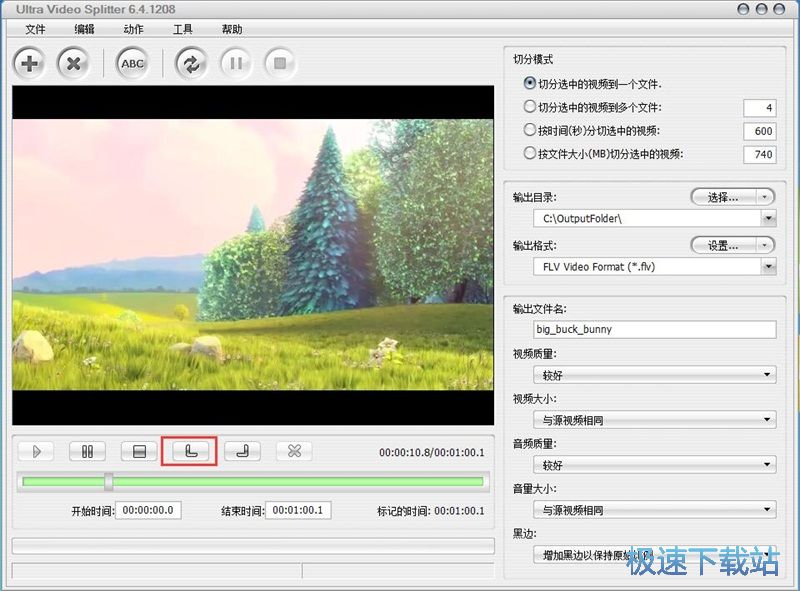This screenshot has width=800, height=591.
Task: Clear markers with the X button
Action: 294,451
